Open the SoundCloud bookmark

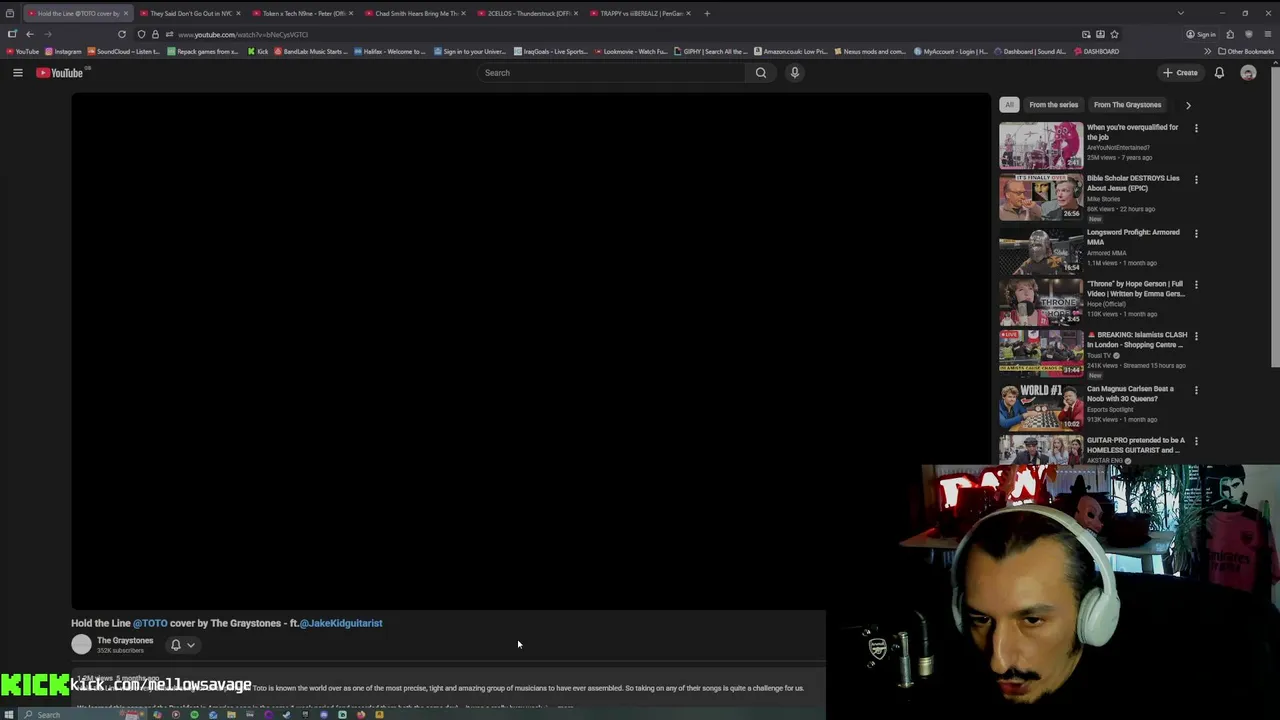(x=124, y=51)
